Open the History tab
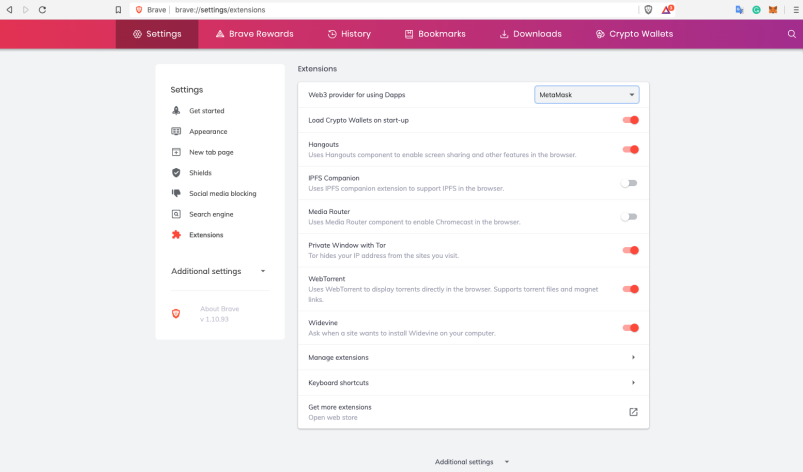This screenshot has height=472, width=803. point(349,34)
